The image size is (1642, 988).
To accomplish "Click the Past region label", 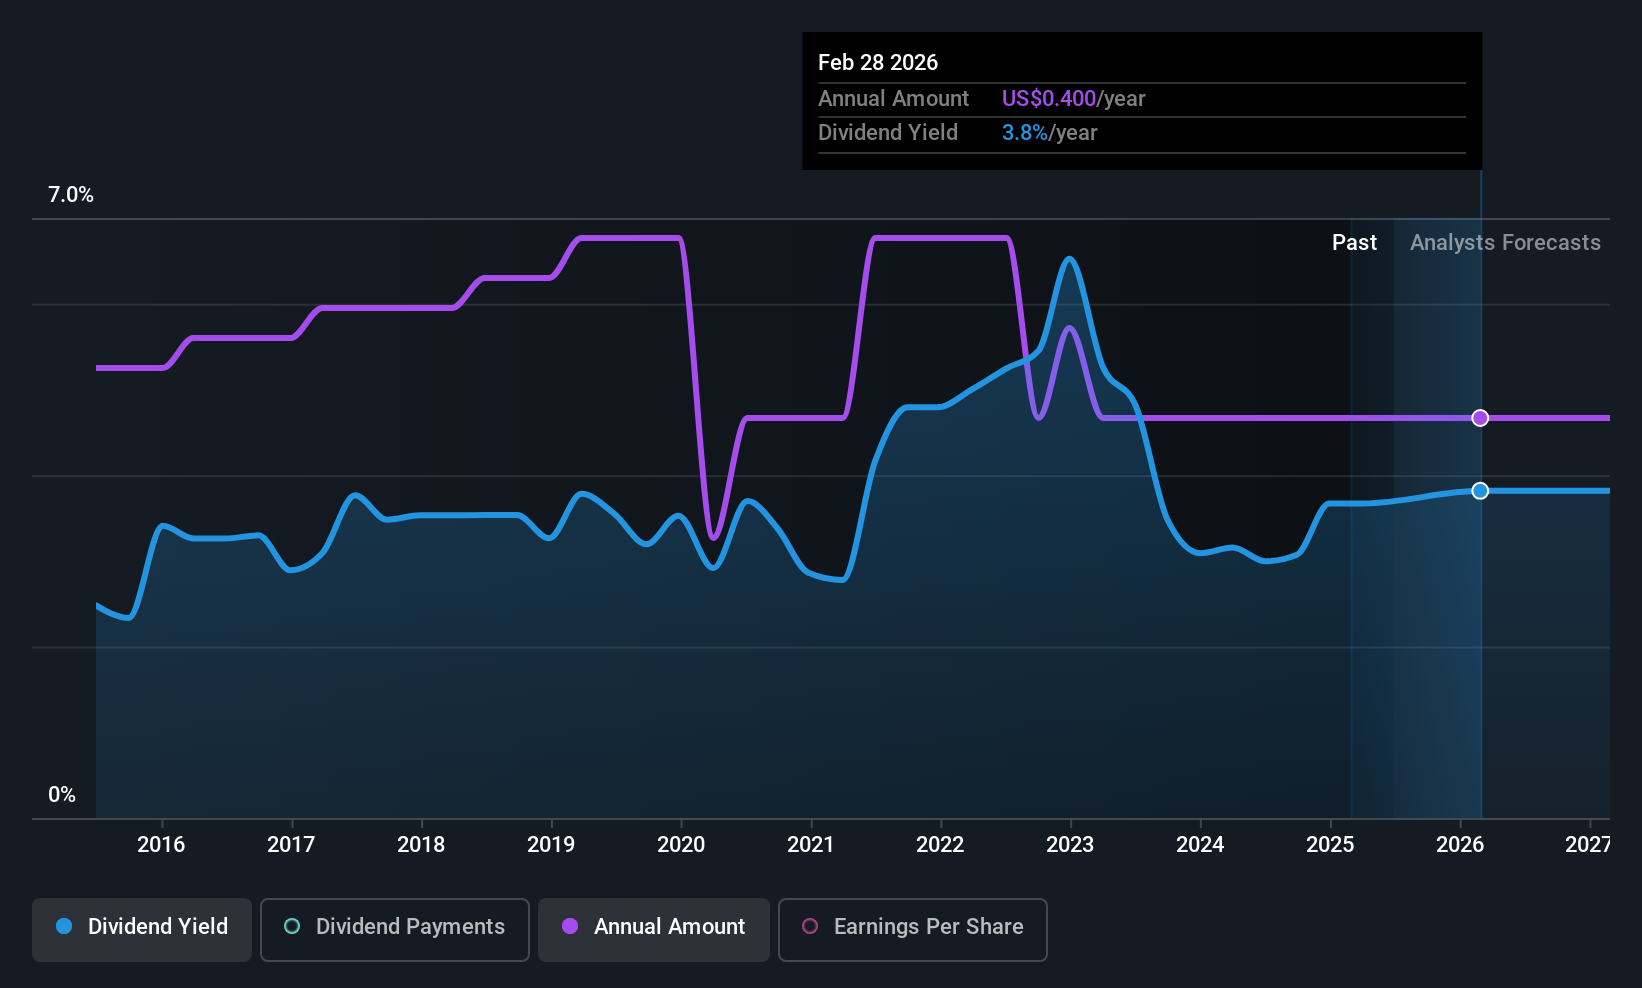I will click(1354, 243).
